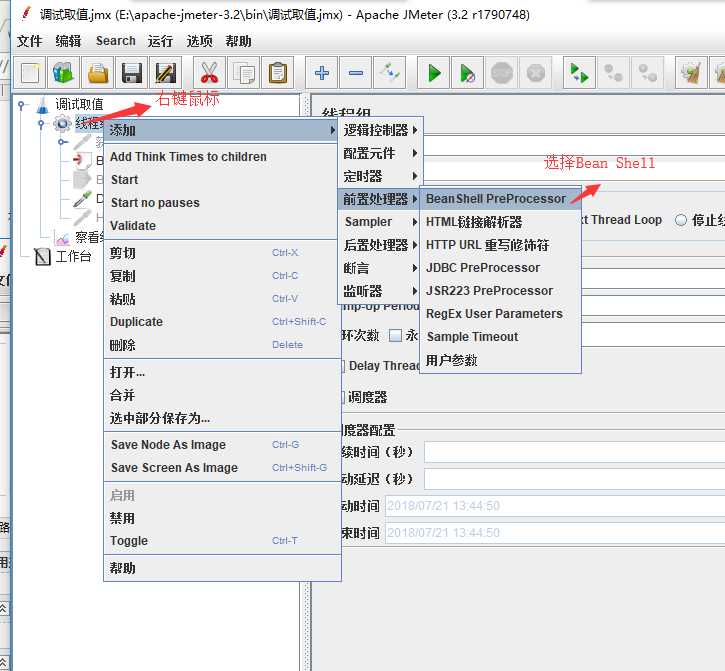Collapse the thread group tree node
725x671 pixels.
click(x=41, y=124)
